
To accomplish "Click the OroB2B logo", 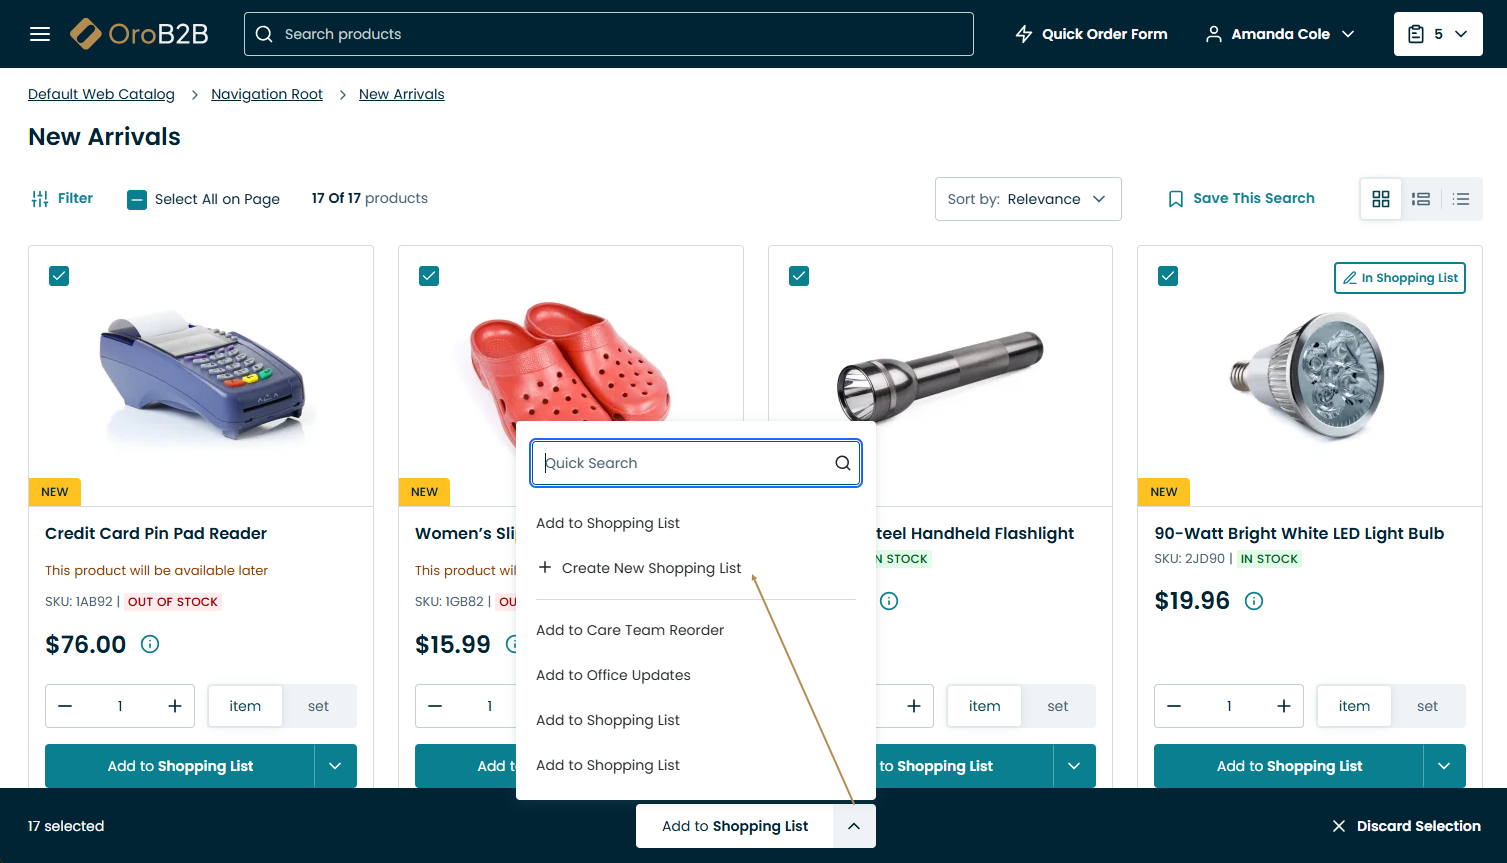I will coord(139,34).
